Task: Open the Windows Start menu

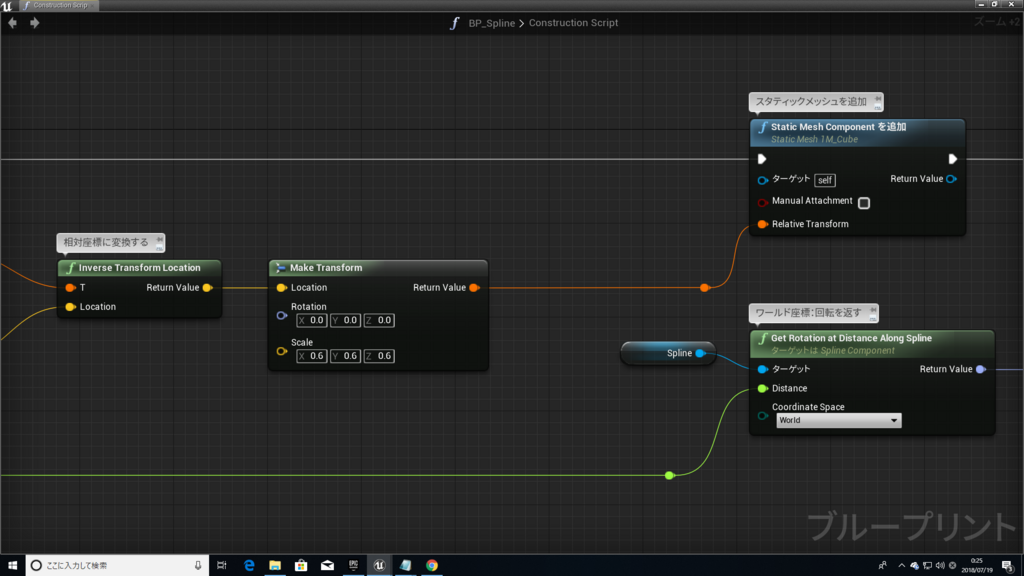Action: point(12,566)
